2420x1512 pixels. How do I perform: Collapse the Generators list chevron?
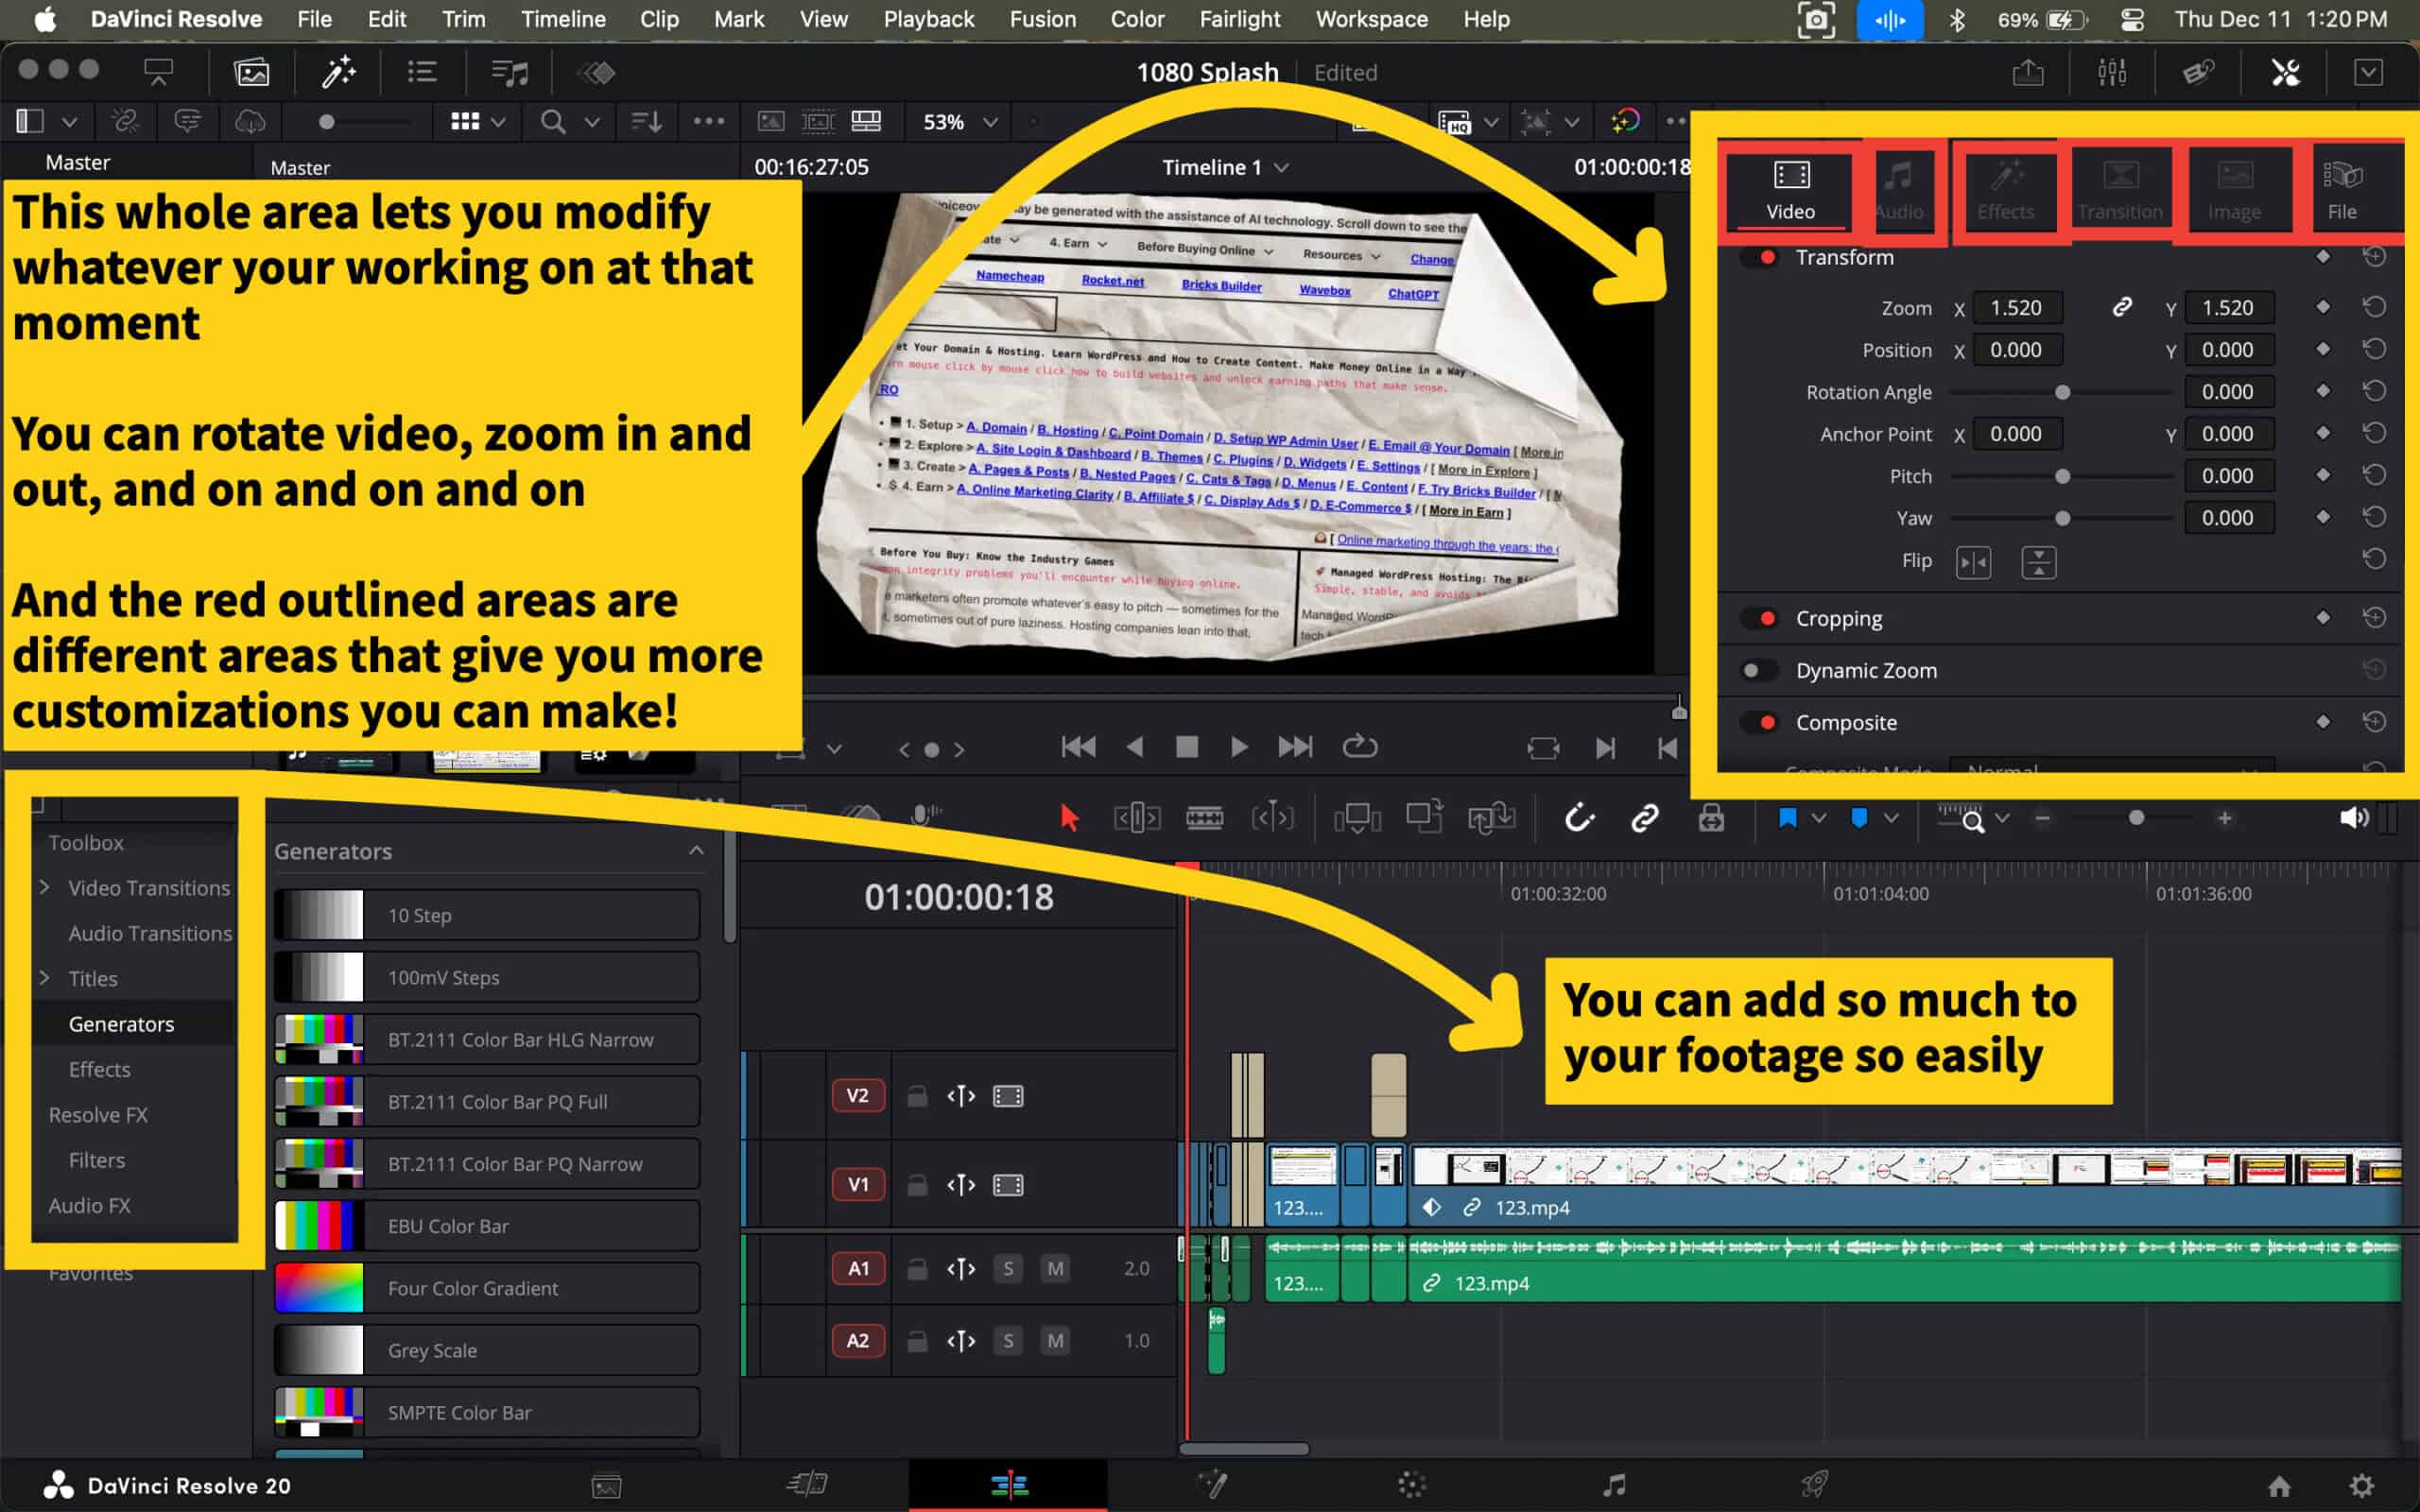click(696, 851)
